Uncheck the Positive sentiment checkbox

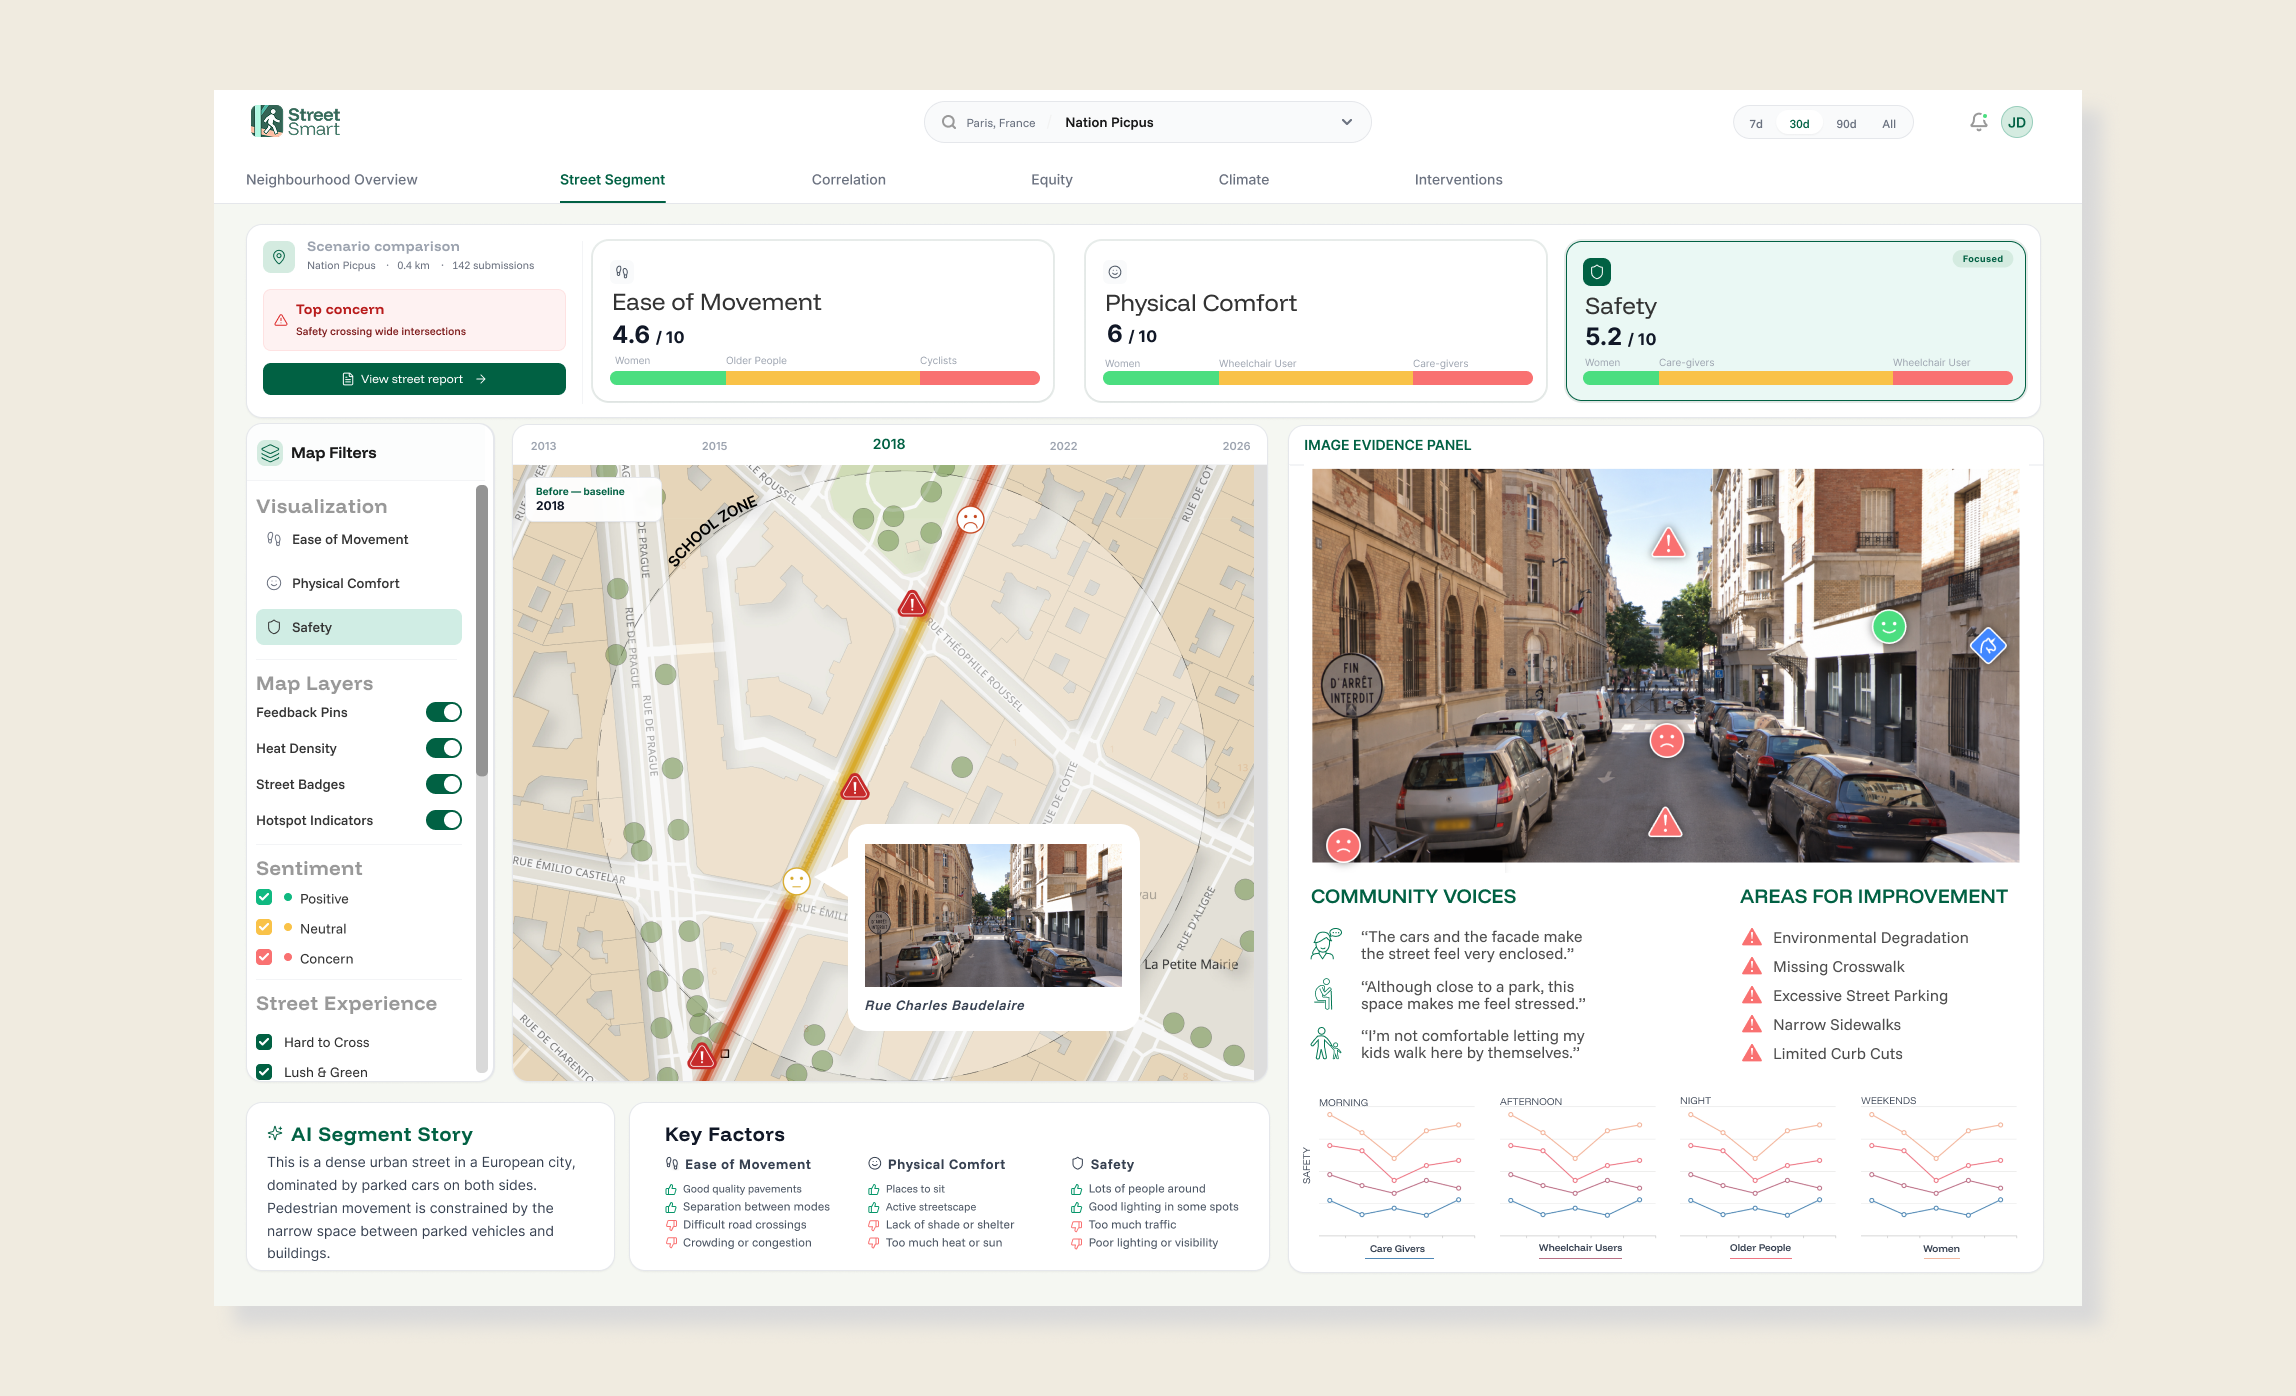(264, 897)
